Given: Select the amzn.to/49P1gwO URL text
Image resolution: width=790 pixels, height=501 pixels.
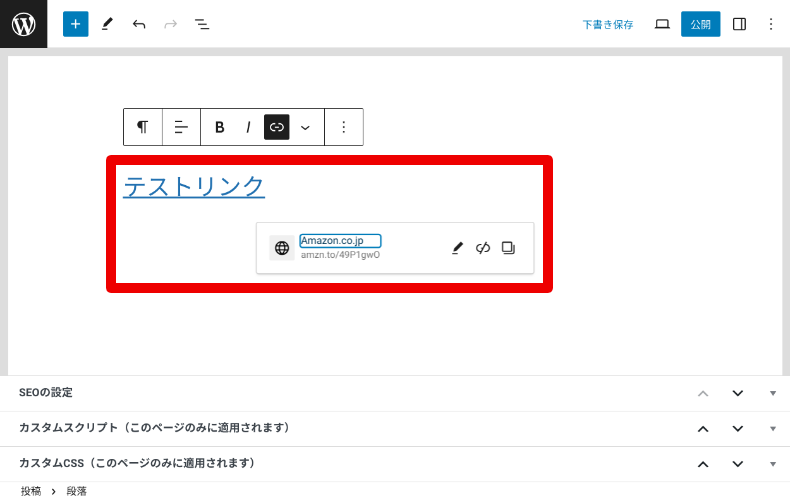Looking at the screenshot, I should pos(341,255).
